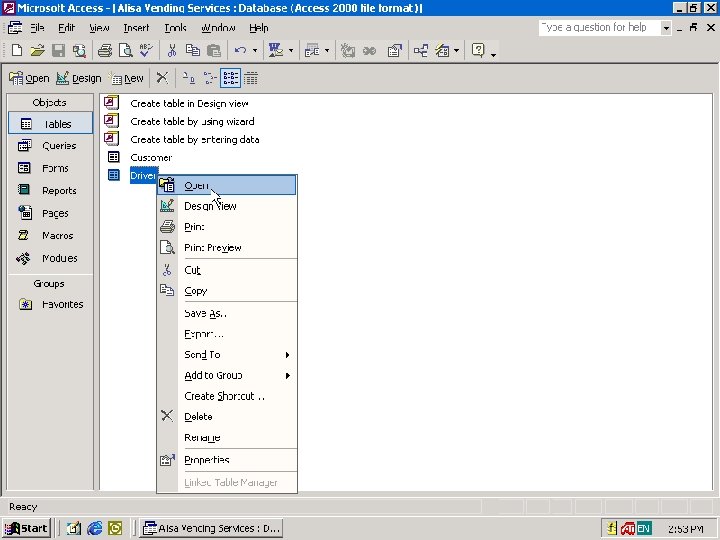The image size is (720, 540).
Task: Open the View menu
Action: click(x=99, y=28)
